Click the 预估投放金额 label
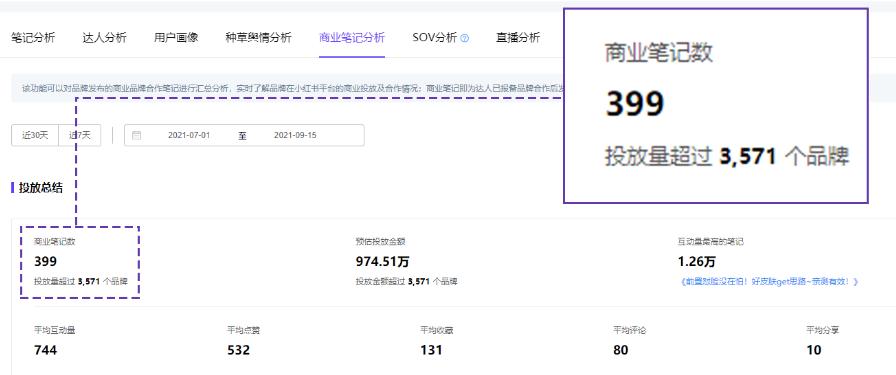This screenshot has width=896, height=375. (381, 242)
